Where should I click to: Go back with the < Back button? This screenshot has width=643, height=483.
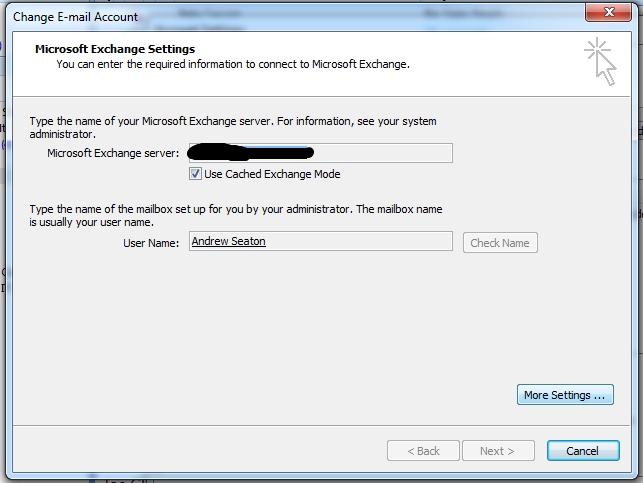(423, 451)
